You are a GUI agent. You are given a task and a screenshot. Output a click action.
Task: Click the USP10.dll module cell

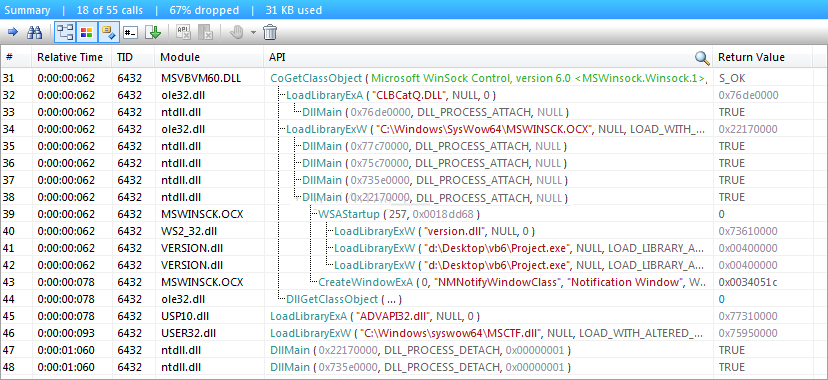pyautogui.click(x=186, y=316)
